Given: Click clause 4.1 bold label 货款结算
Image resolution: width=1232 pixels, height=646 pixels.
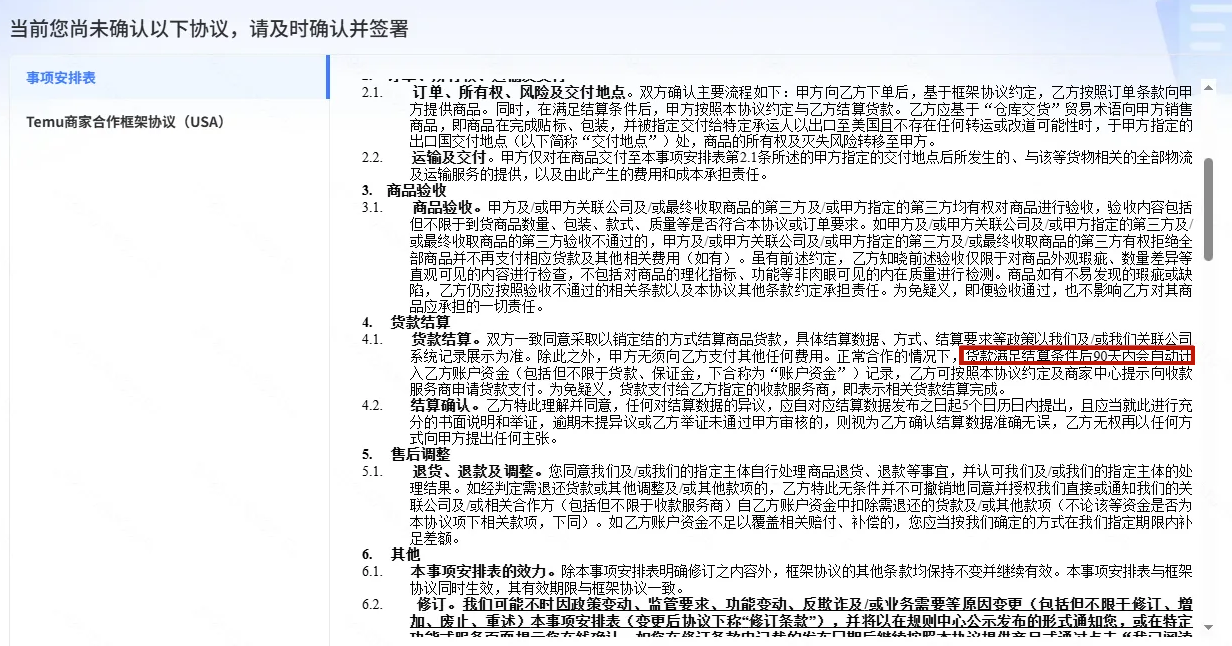Looking at the screenshot, I should click(445, 339).
